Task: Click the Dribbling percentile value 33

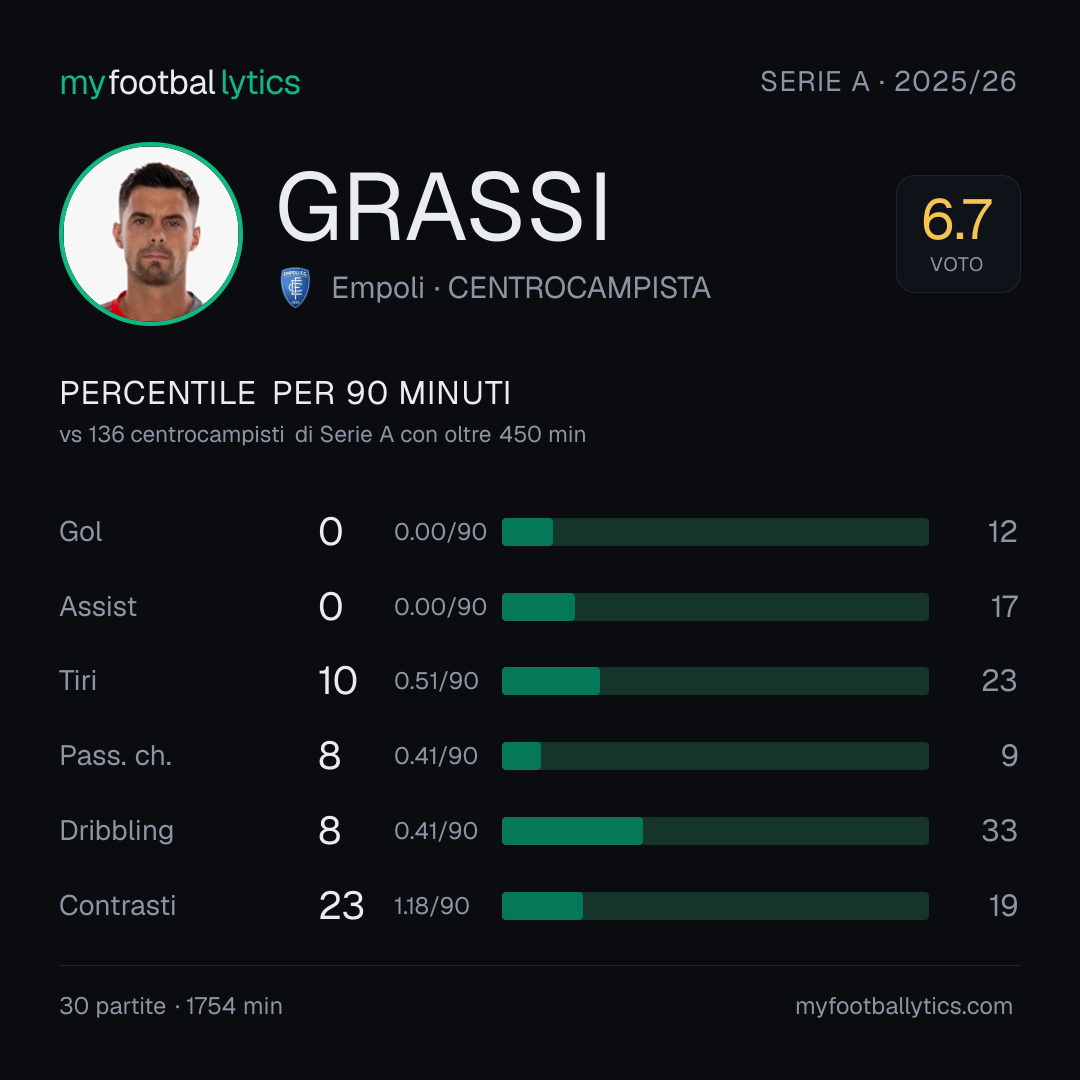Action: pyautogui.click(x=999, y=831)
